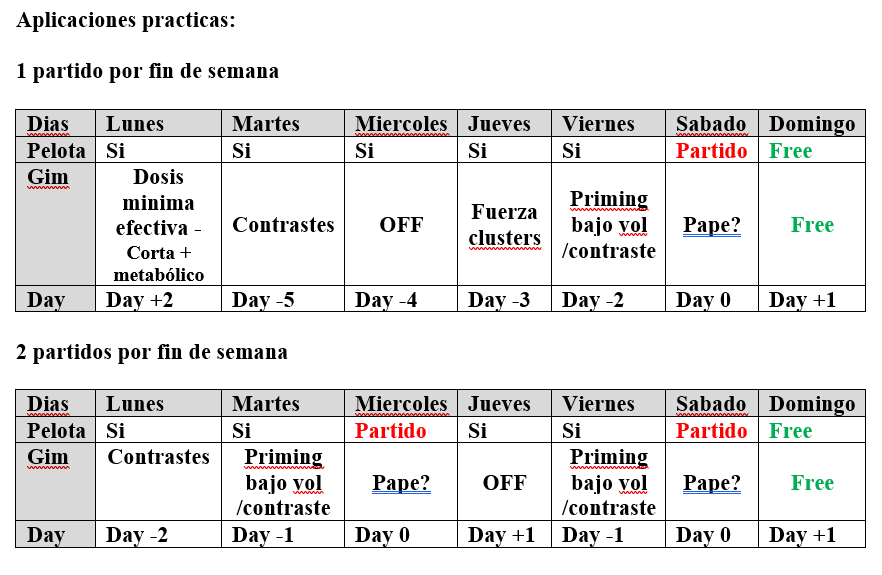Screen dimensions: 882x575
Task: Click the "Day -5" cell
Action: [264, 300]
